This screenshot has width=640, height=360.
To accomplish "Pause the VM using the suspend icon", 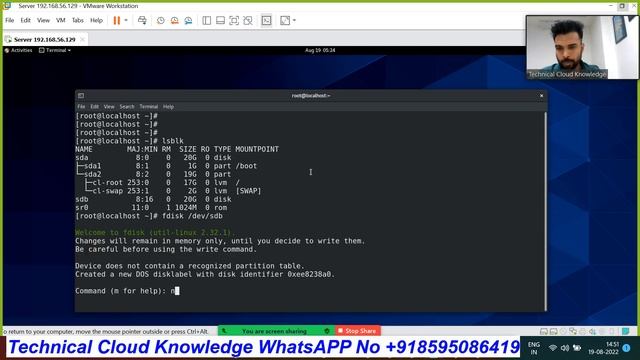I will click(x=117, y=20).
